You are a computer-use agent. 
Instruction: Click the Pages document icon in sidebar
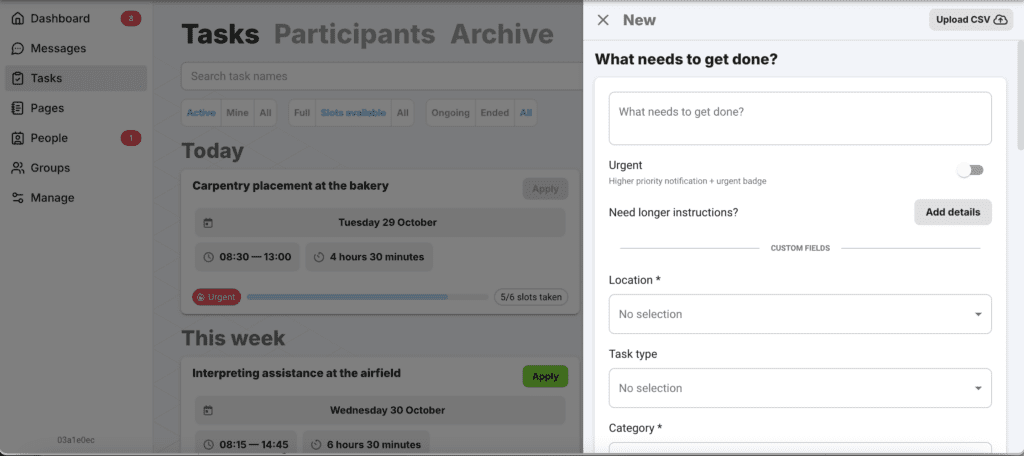(18, 109)
